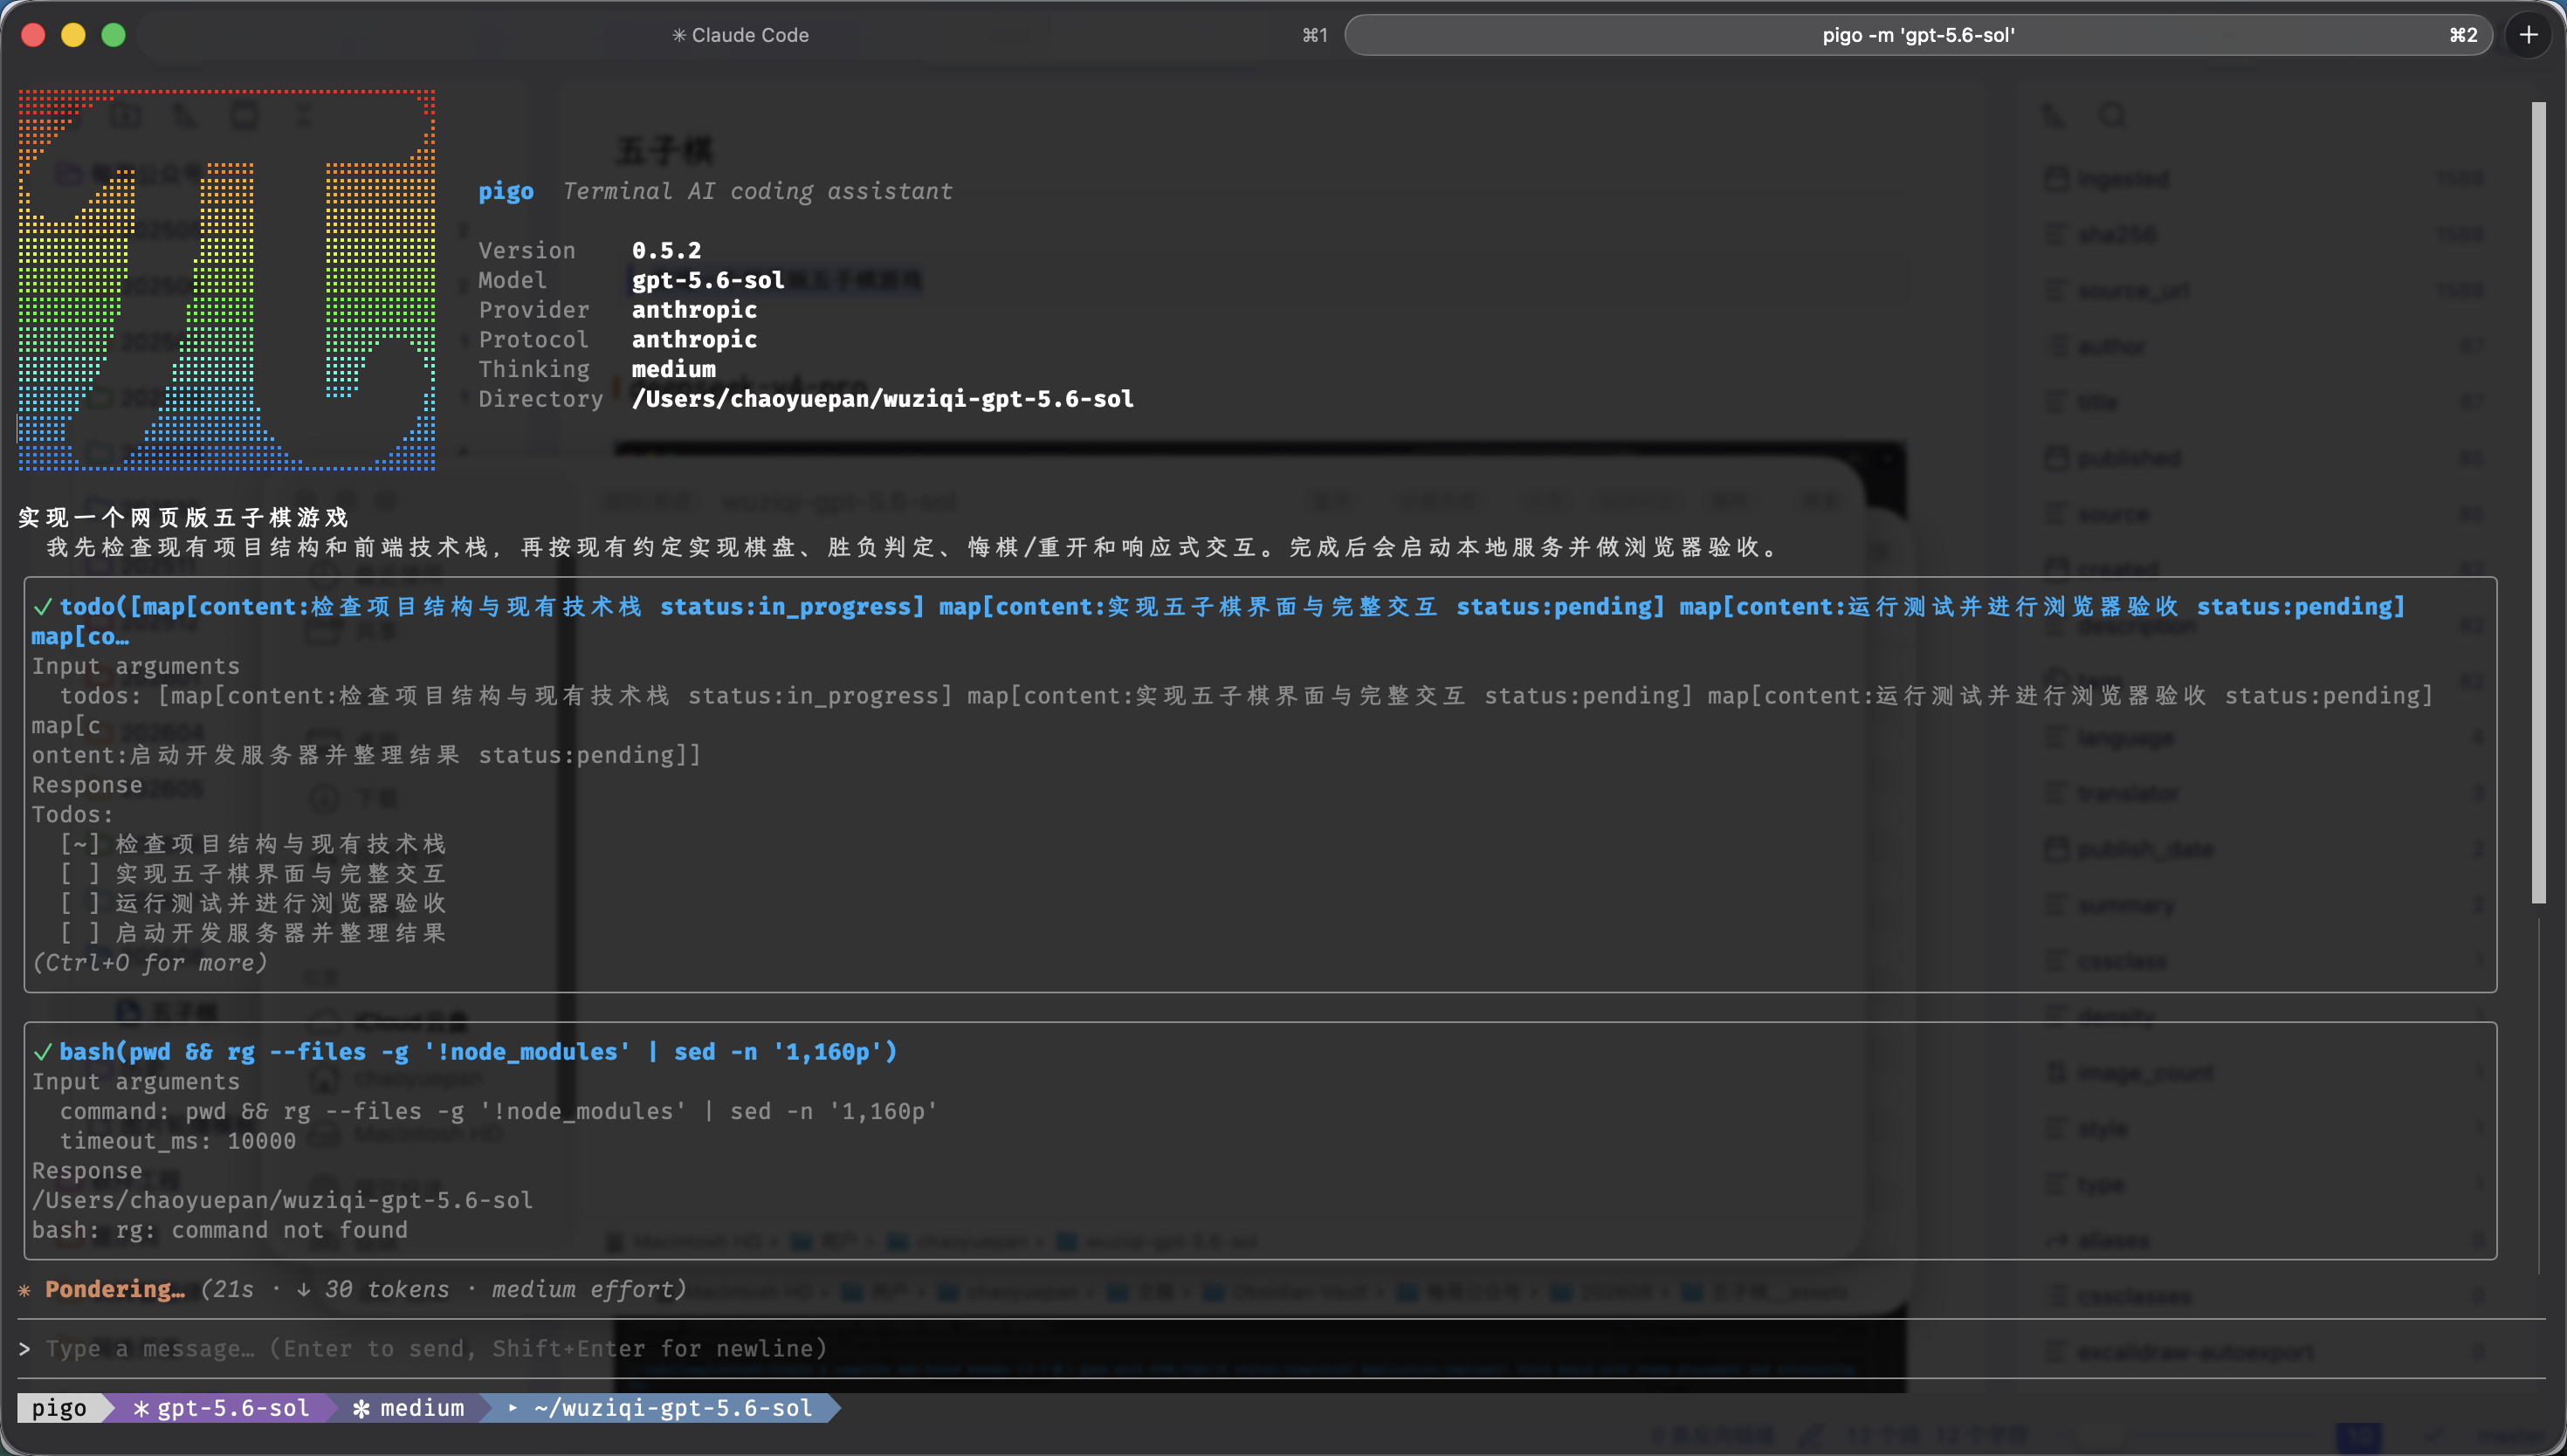Click the pigo segment in the status bar

pos(59,1408)
